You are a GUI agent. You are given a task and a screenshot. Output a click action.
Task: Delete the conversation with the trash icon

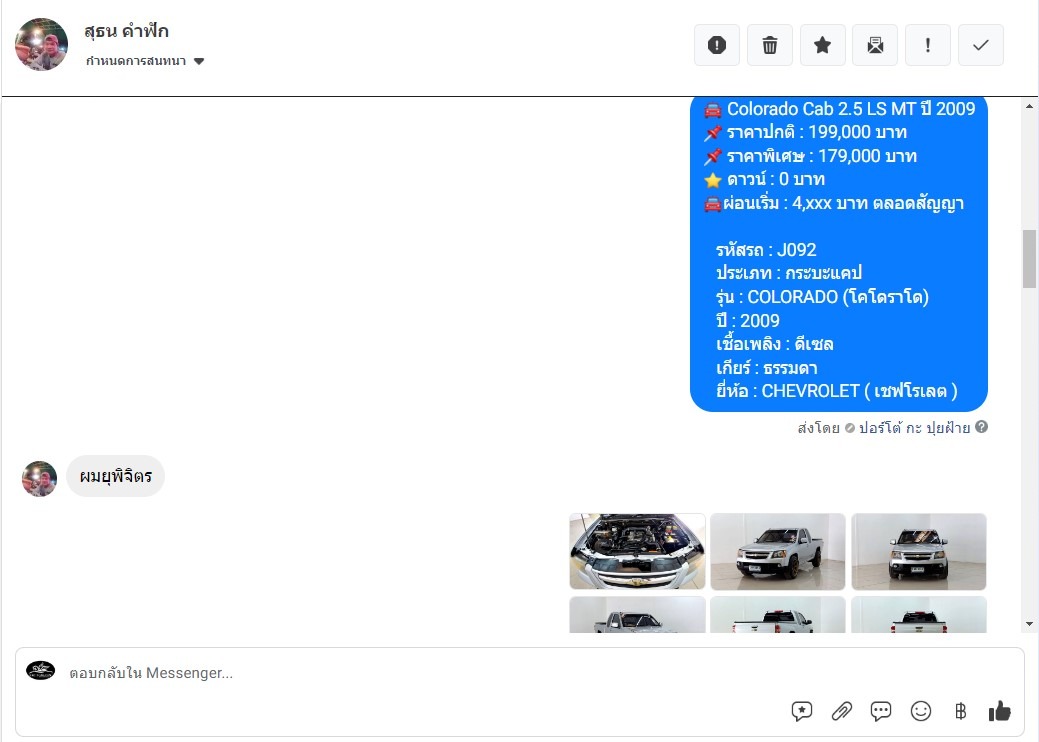pyautogui.click(x=770, y=45)
